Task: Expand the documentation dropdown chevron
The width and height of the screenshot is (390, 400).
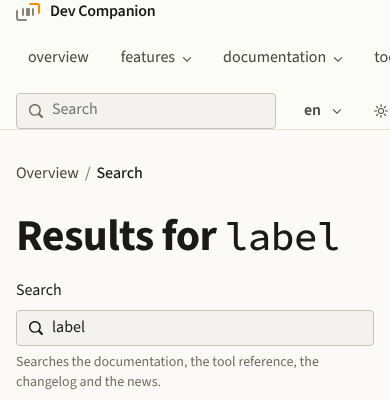Action: tap(338, 59)
